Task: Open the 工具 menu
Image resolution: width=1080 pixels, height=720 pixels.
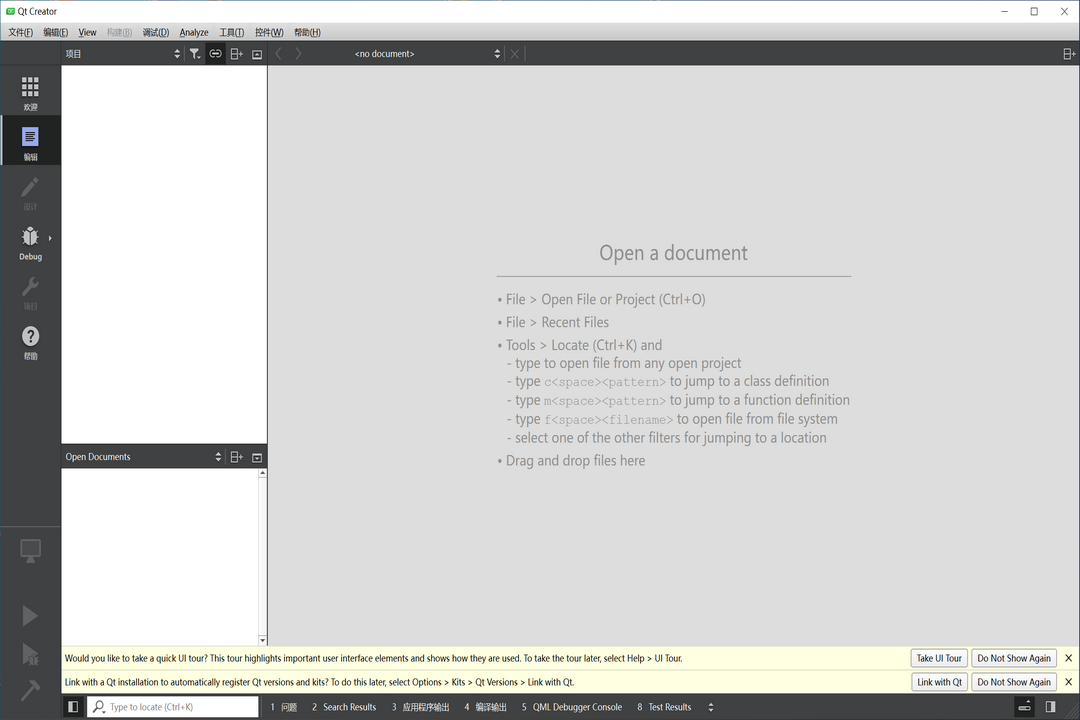Action: click(234, 32)
